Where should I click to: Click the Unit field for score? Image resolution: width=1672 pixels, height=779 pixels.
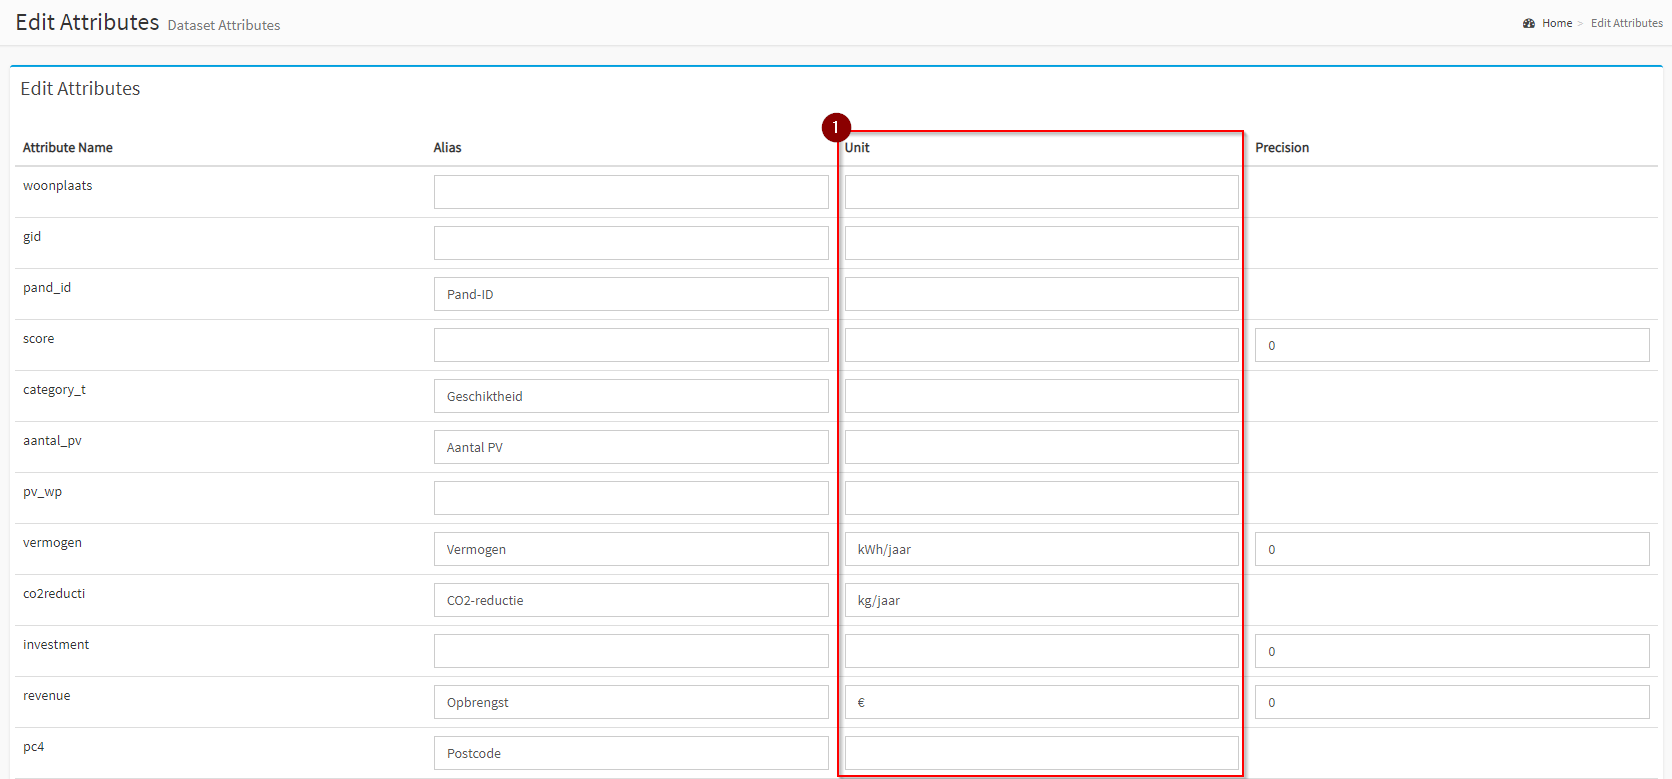1042,345
